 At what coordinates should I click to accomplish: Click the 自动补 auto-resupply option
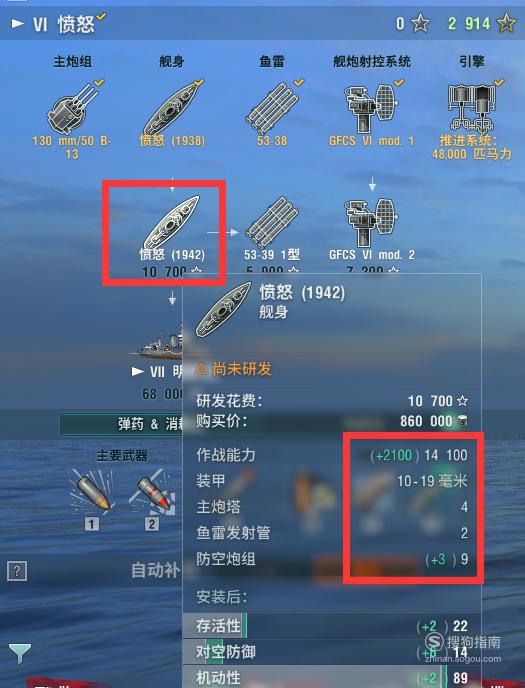tap(156, 570)
